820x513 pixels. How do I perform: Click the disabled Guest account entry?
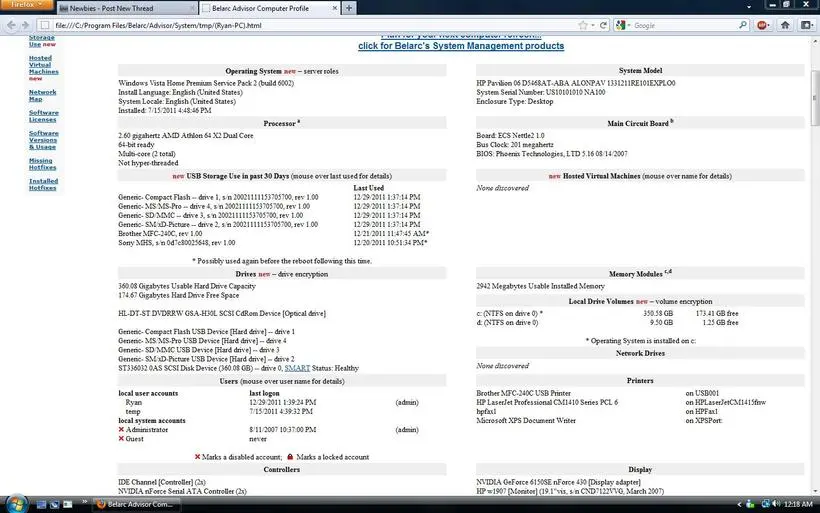click(x=134, y=439)
